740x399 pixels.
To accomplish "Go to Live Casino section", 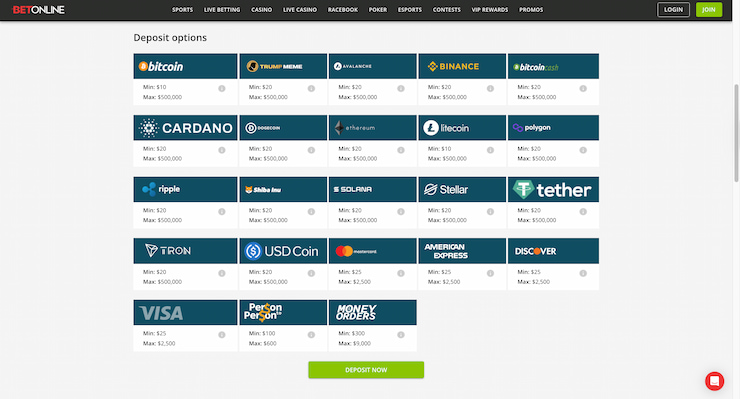I will click(300, 9).
